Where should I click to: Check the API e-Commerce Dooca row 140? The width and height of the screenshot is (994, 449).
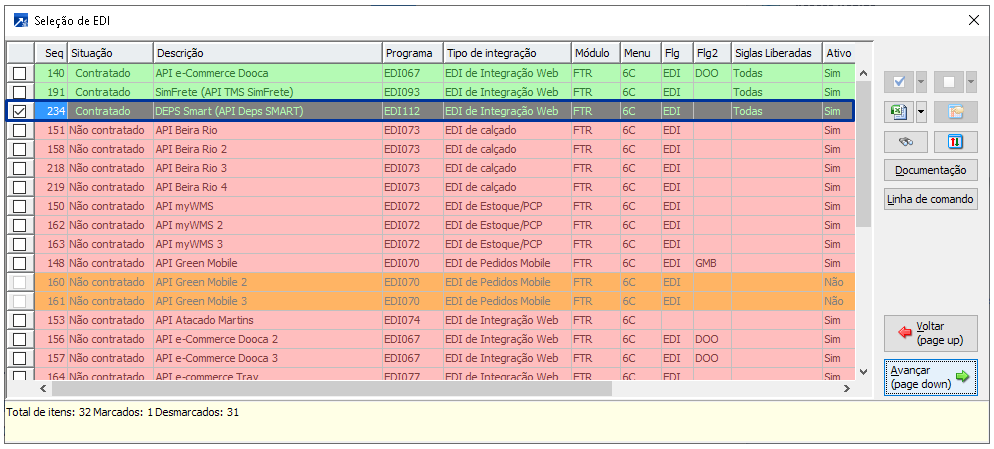pos(19,73)
